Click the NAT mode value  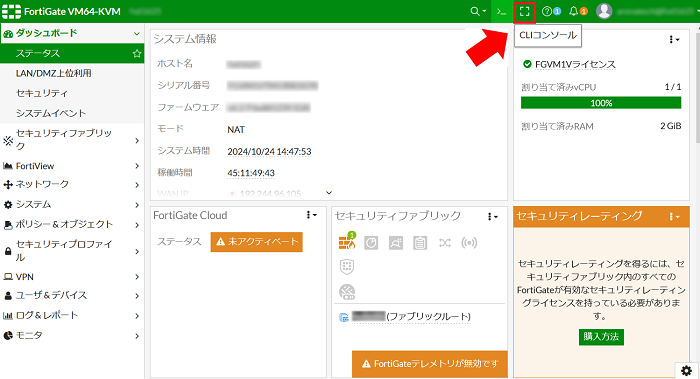click(x=236, y=130)
